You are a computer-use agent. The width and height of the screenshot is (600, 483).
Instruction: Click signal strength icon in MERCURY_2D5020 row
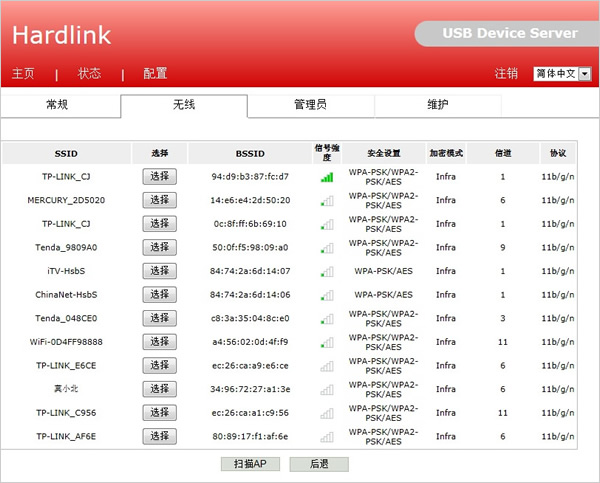(327, 201)
